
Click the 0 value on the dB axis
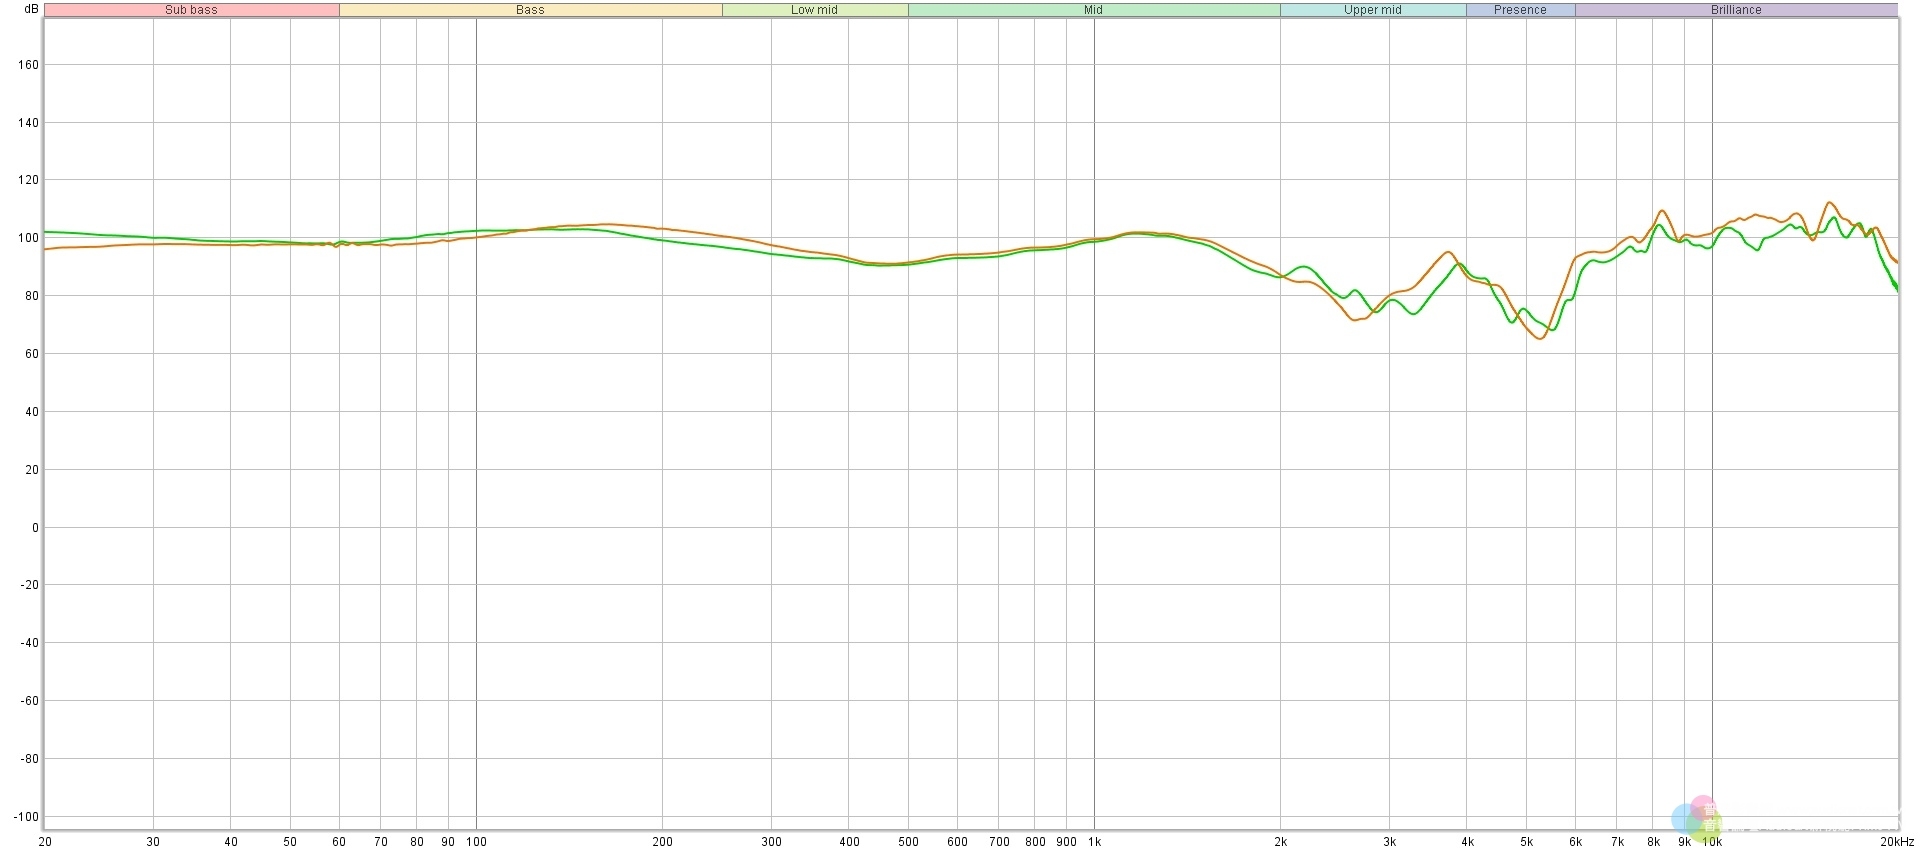coord(35,528)
